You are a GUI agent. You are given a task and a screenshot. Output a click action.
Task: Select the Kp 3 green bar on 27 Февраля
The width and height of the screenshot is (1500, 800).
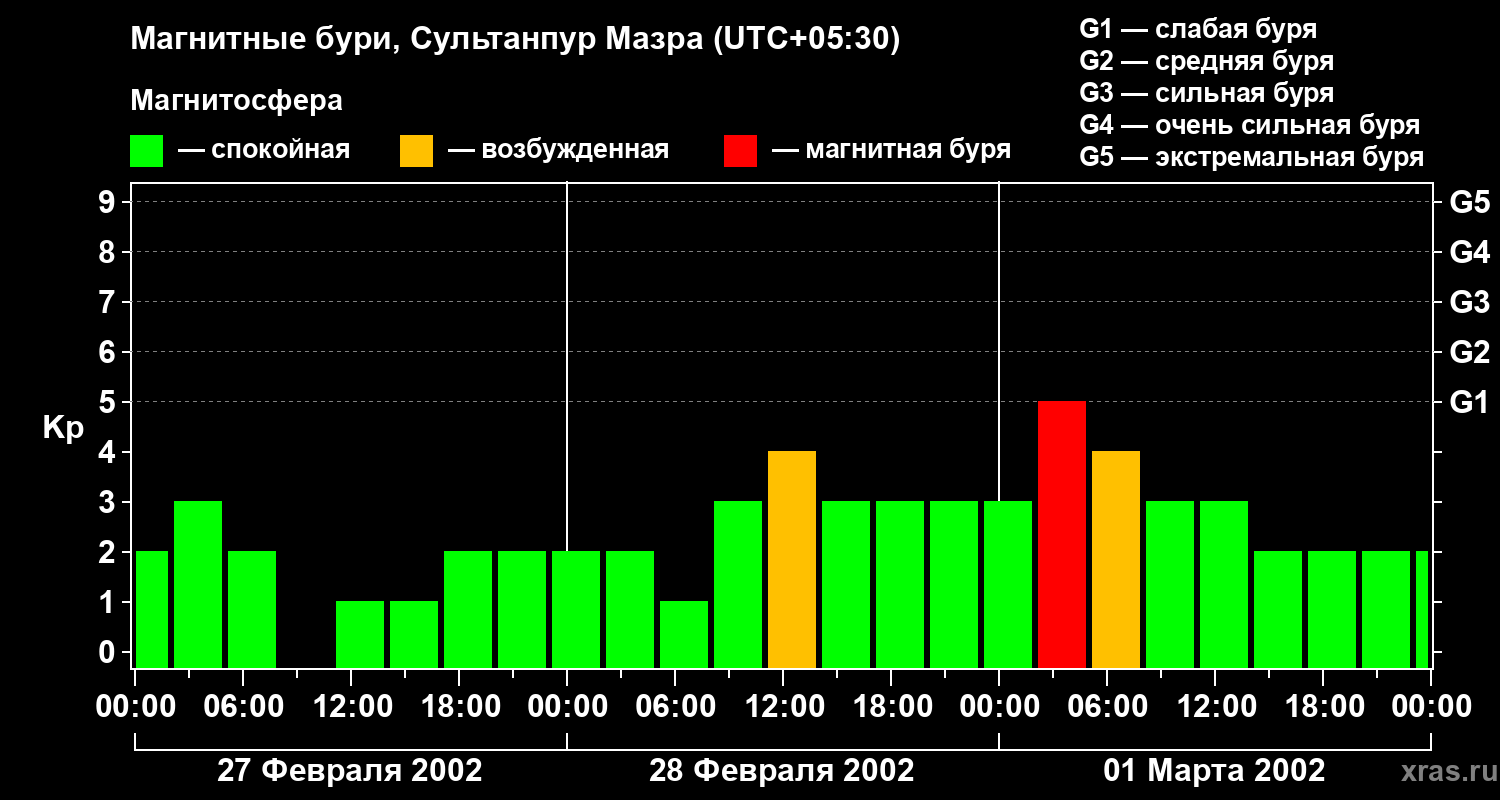198,585
